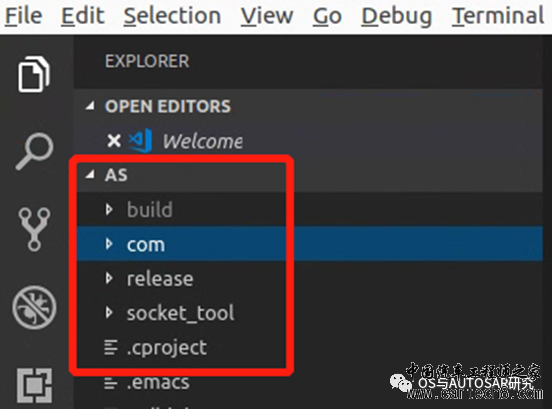Open the Terminal menu
This screenshot has width=552, height=409.
coord(498,16)
